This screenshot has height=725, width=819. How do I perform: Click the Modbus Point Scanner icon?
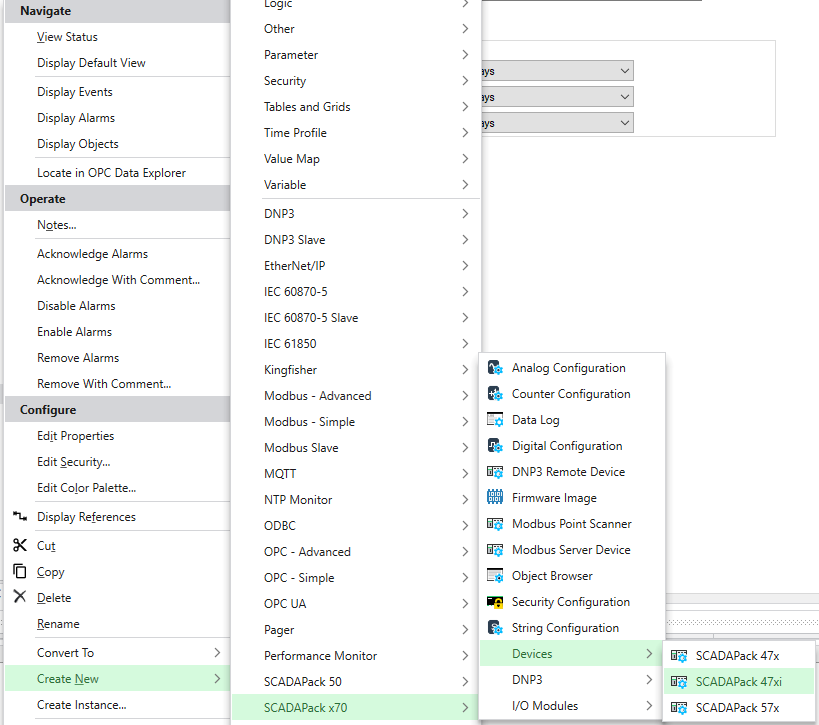[495, 524]
